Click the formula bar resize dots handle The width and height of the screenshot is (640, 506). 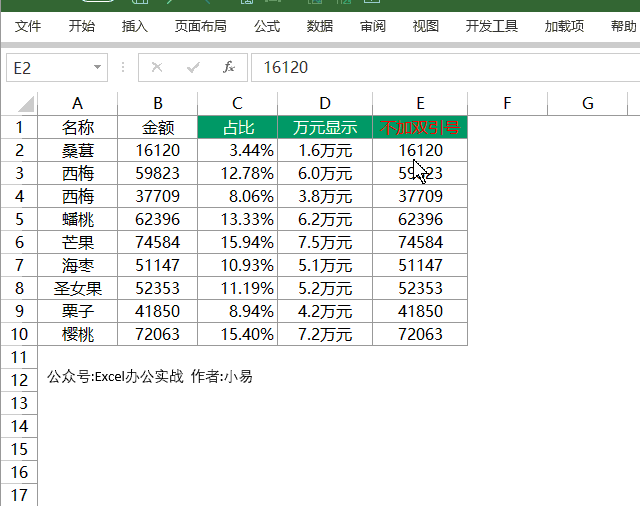point(123,67)
